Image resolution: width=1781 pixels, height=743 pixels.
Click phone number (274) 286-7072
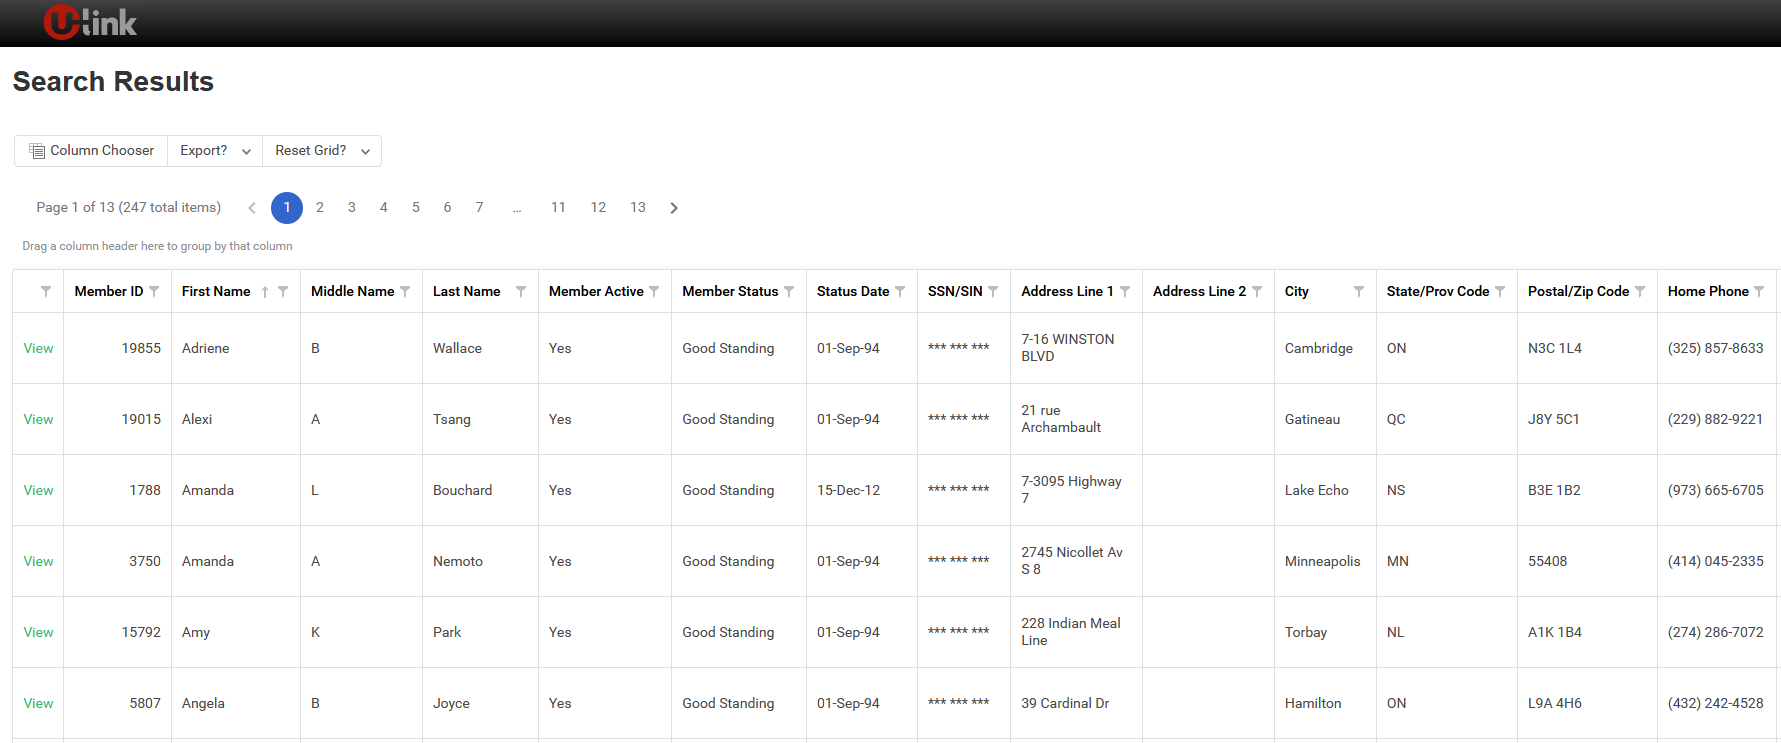pos(1716,632)
